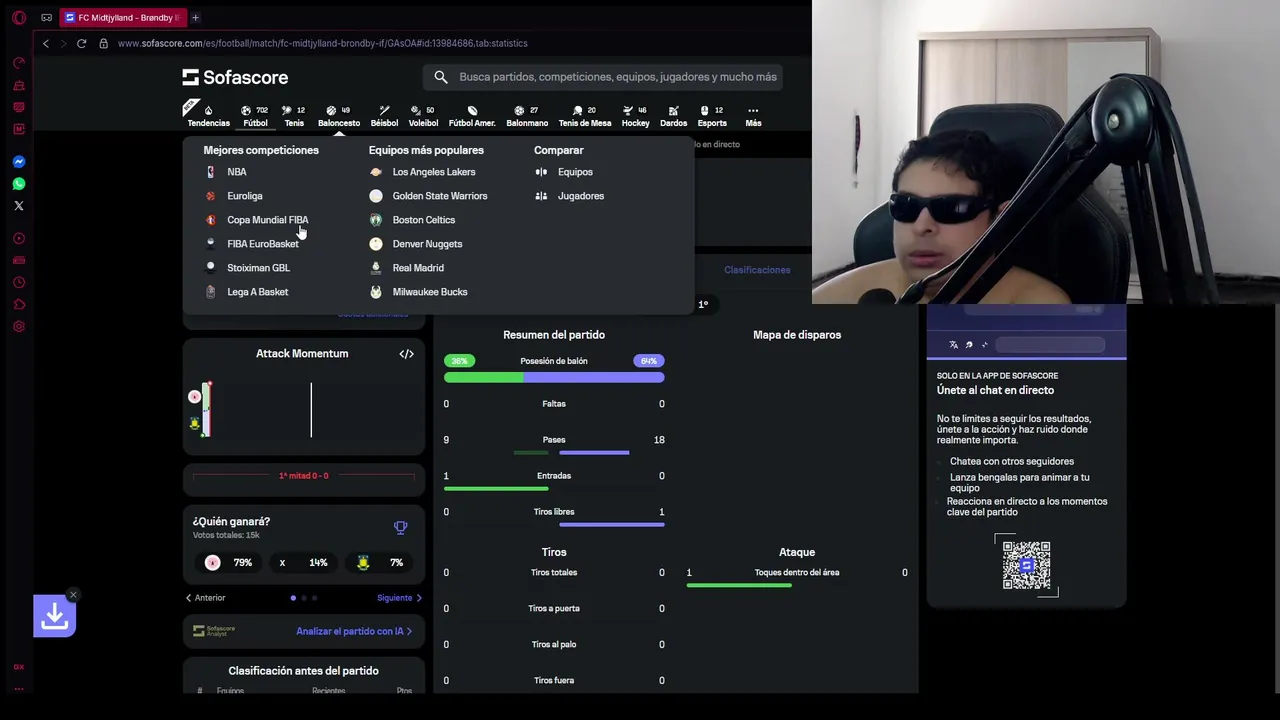
Task: Click the Pases comparison bar
Action: coord(554,453)
